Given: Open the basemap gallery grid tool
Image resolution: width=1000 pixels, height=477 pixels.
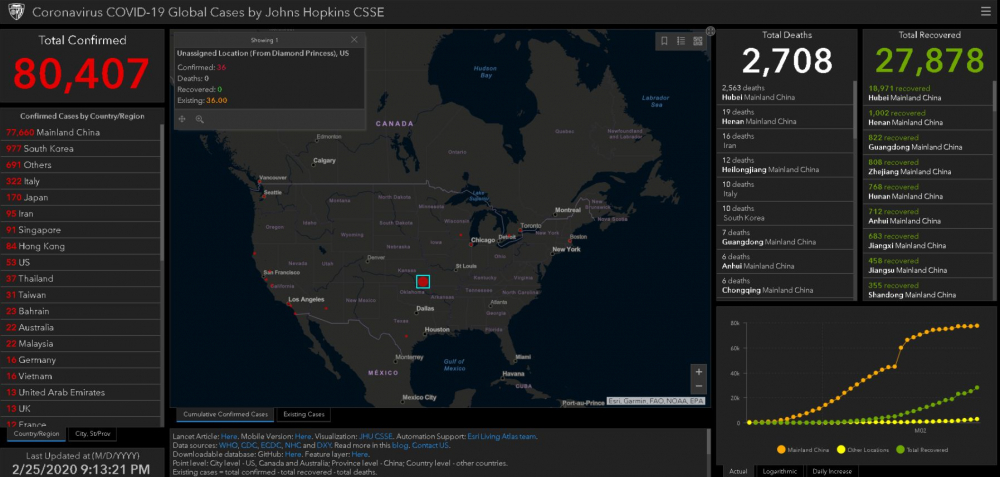Looking at the screenshot, I should coord(698,41).
